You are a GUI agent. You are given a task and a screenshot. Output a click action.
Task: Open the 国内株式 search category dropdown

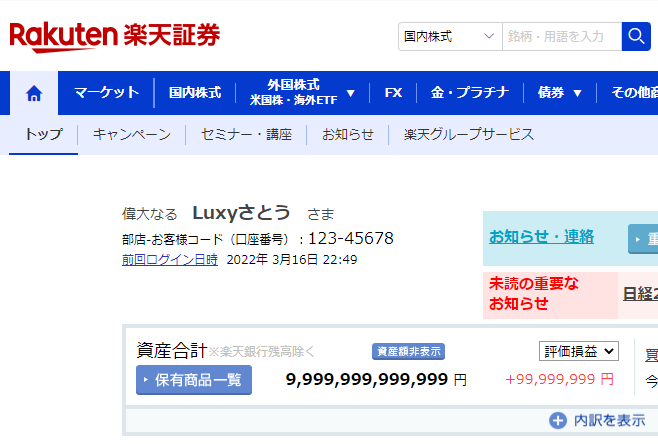tap(450, 37)
